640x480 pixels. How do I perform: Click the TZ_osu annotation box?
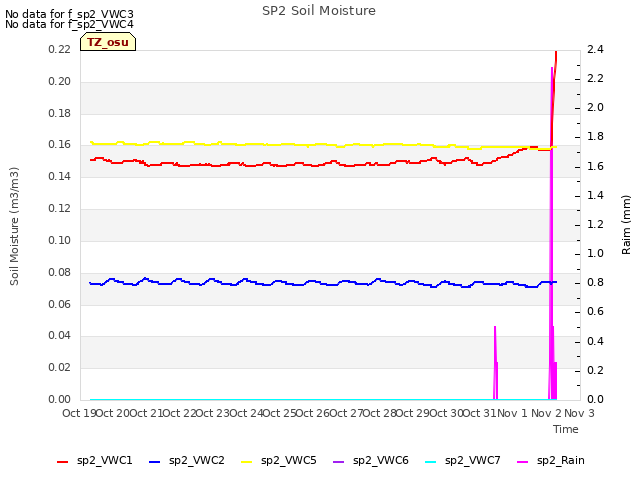point(108,42)
